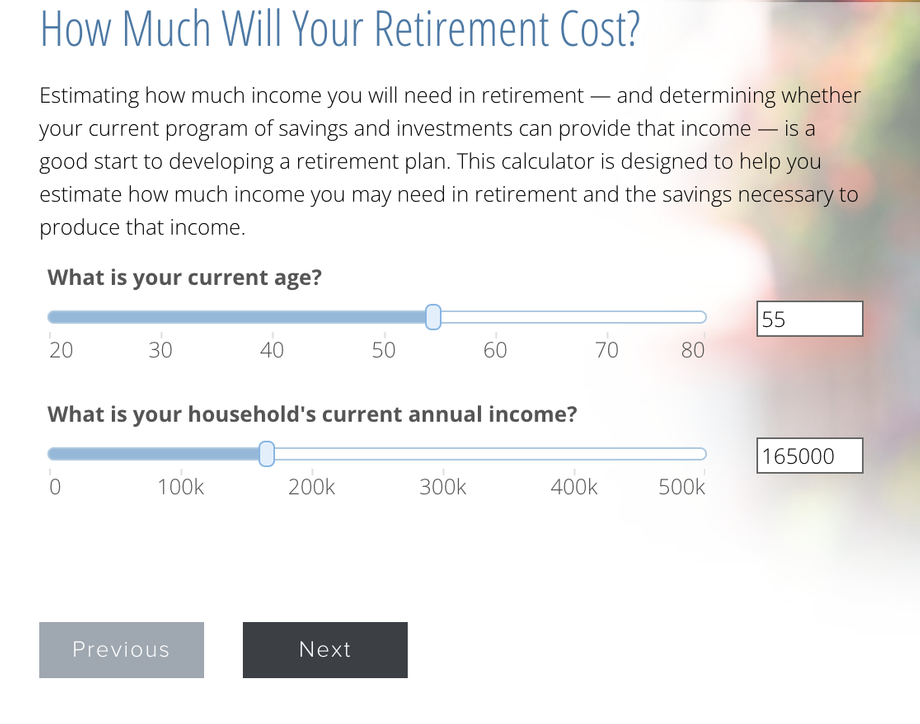Set income slider at the 300k mark
920x724 pixels.
point(443,454)
